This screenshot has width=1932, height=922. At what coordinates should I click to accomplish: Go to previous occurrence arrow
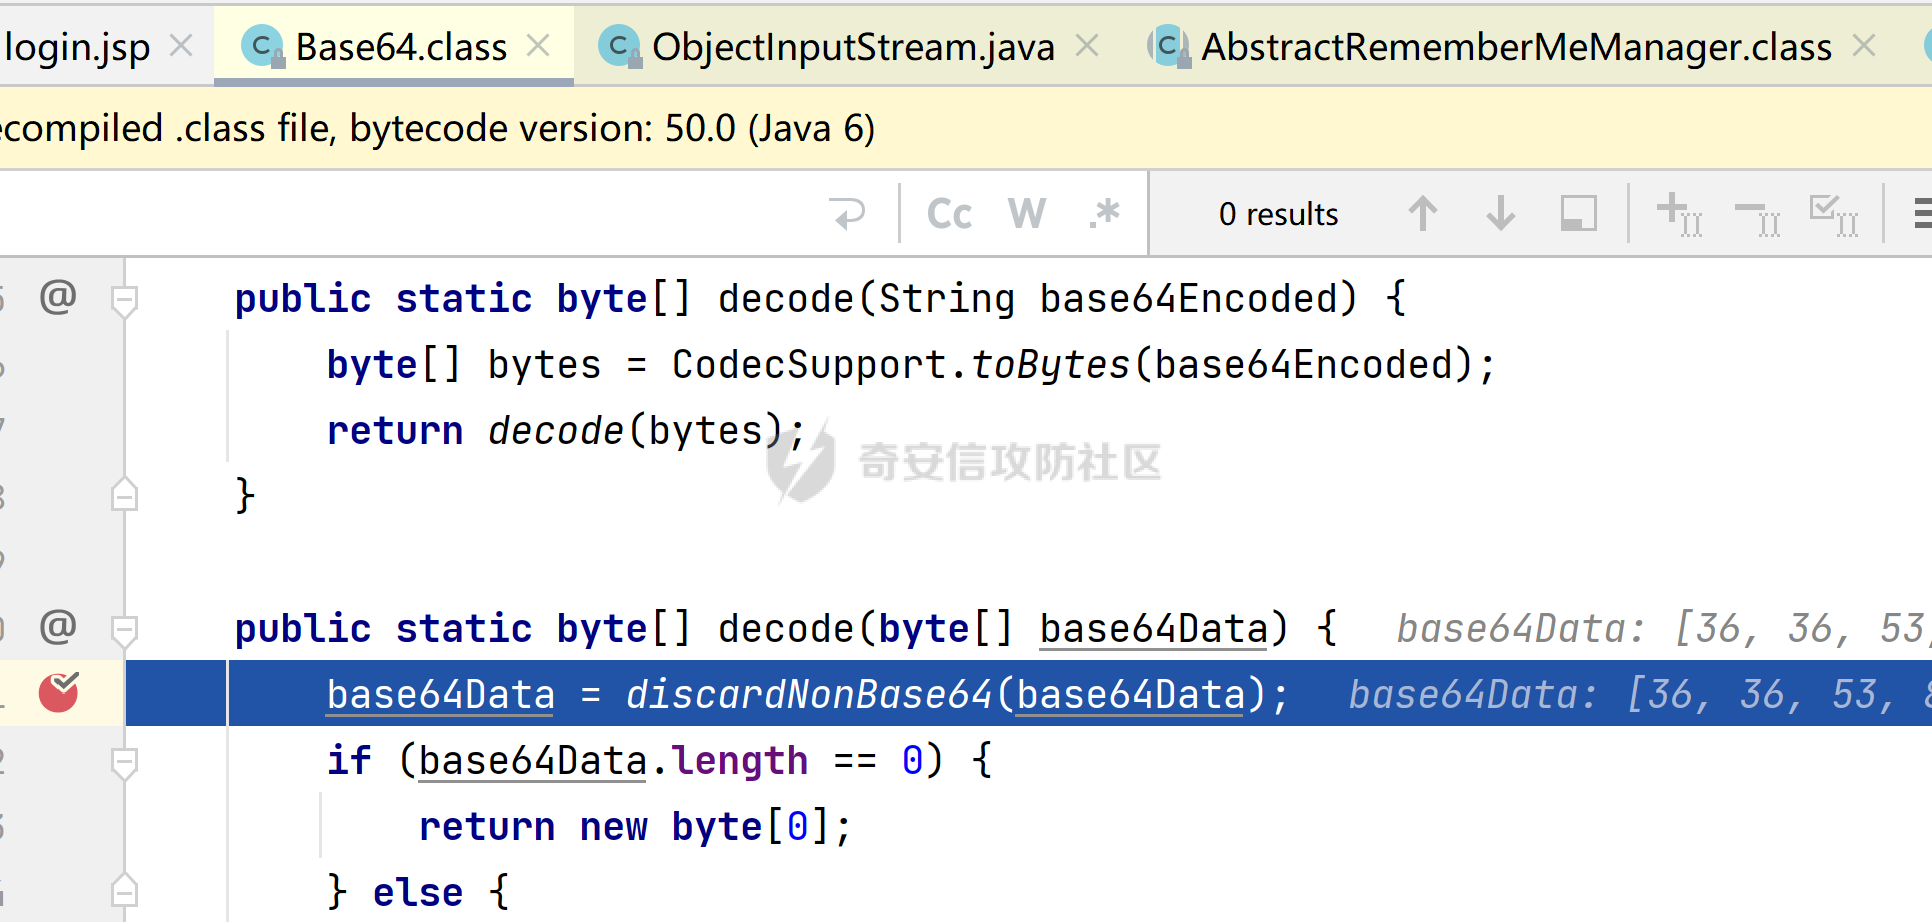click(1422, 214)
